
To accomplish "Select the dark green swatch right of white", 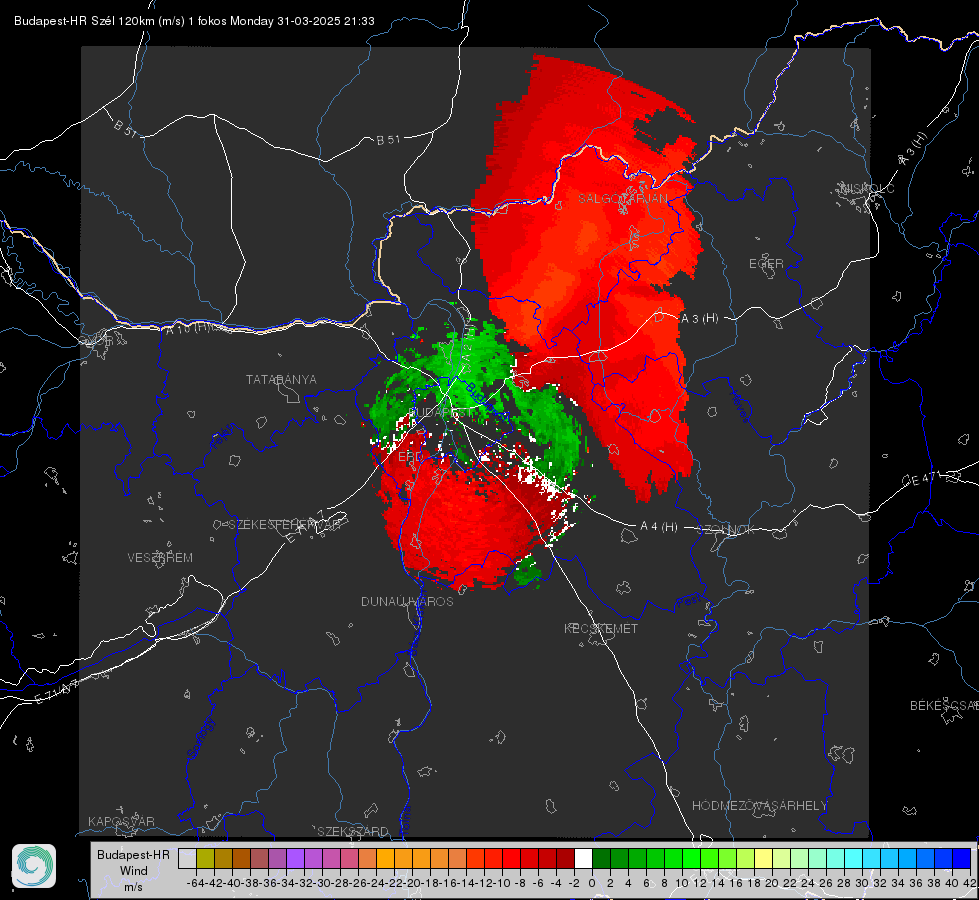I will tap(601, 858).
